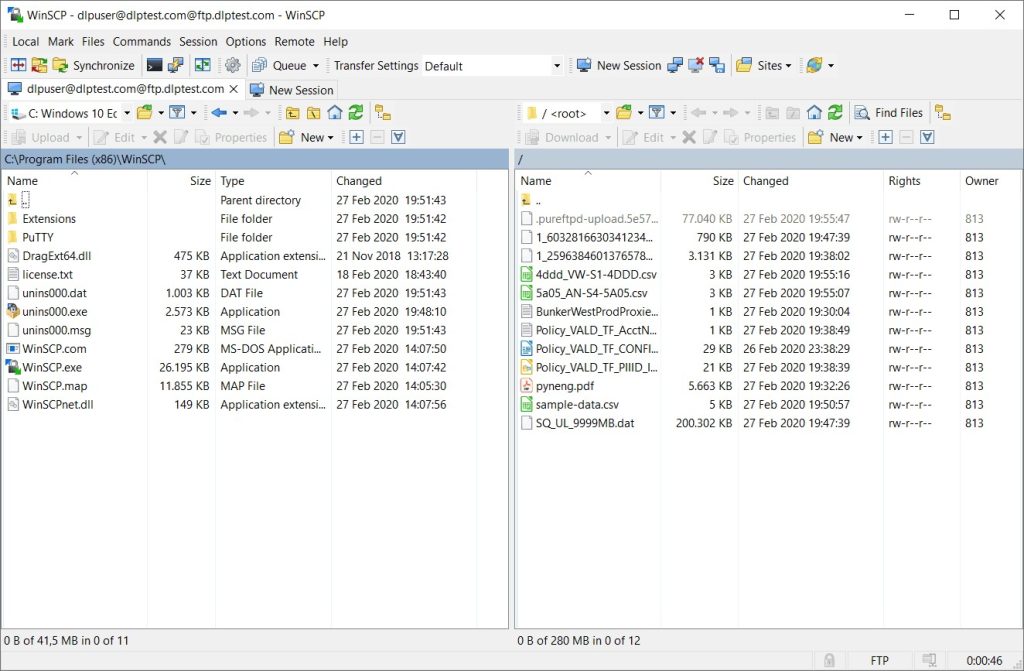Click local Select Files plus icon
This screenshot has width=1024, height=671.
[357, 137]
